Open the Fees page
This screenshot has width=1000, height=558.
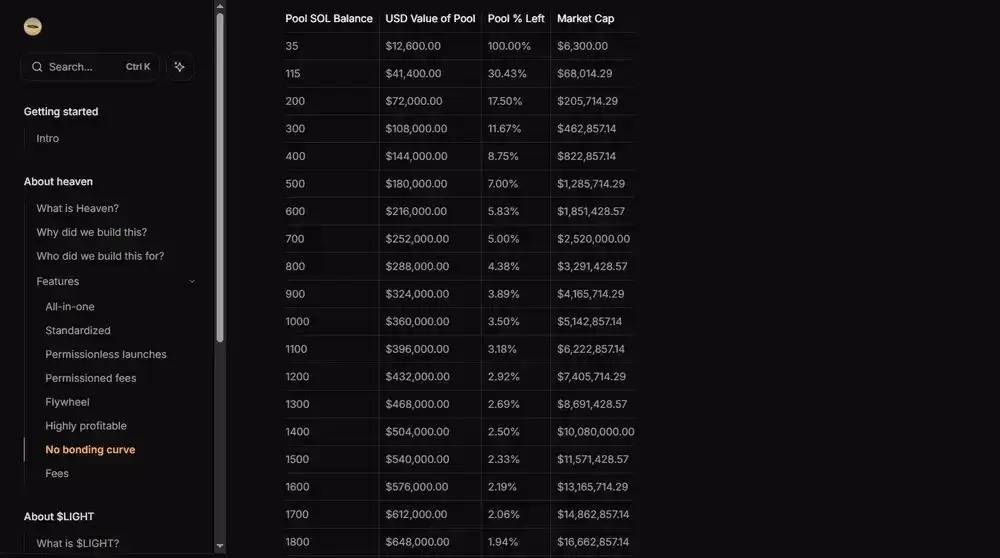[57, 473]
